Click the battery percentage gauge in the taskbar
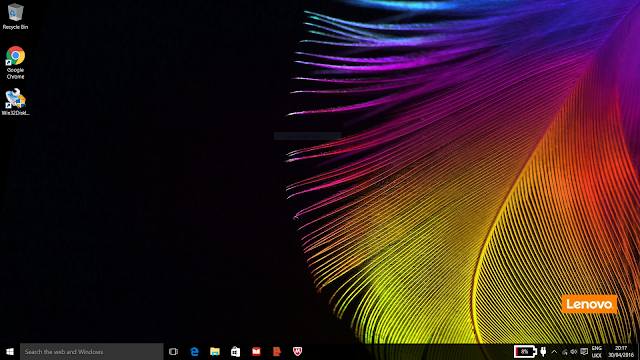The image size is (640, 360). [525, 351]
